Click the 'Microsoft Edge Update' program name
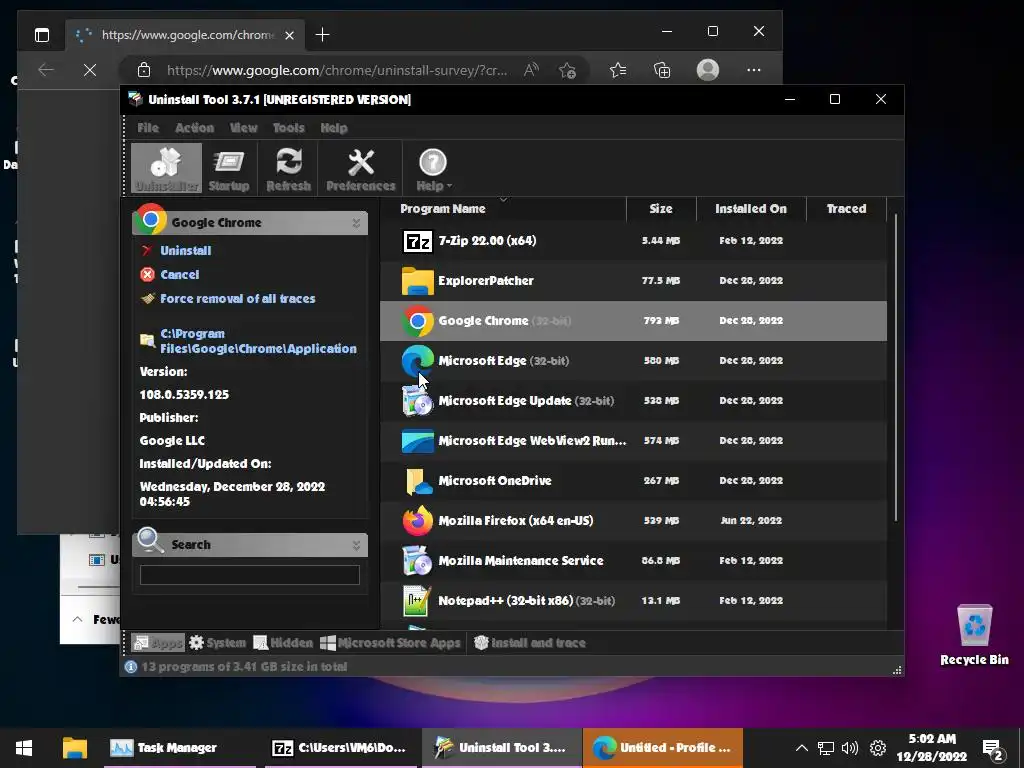 tap(505, 400)
